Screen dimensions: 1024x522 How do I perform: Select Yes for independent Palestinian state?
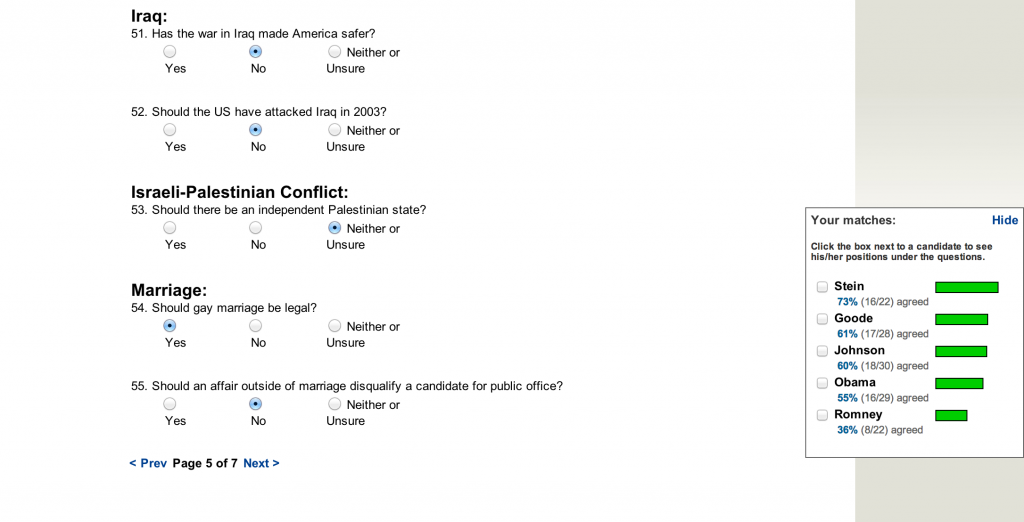pos(170,227)
